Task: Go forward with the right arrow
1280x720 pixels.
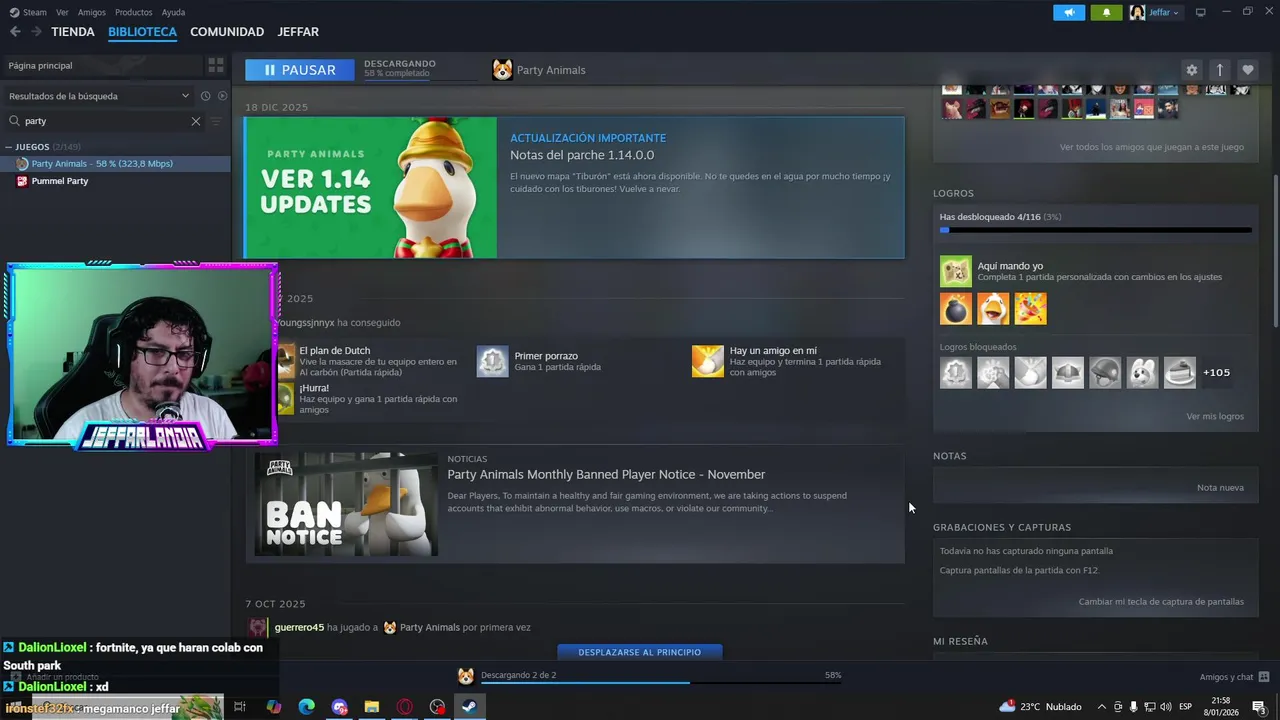Action: click(36, 32)
